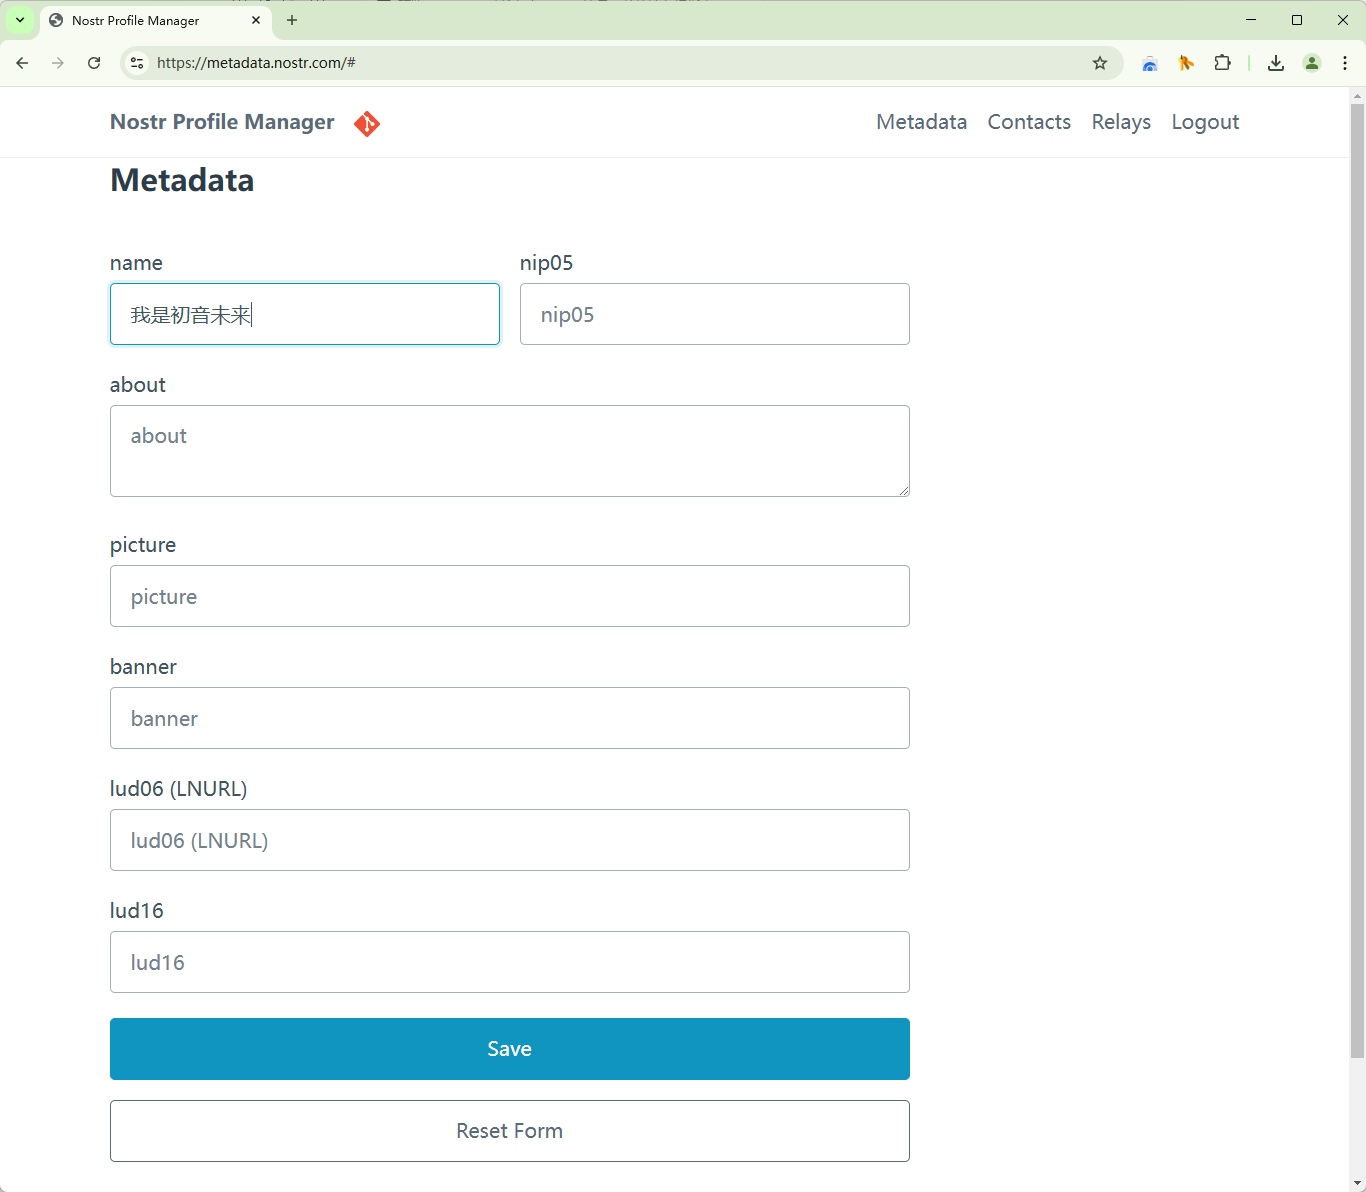Reload the page with the refresh icon
Screen dimensions: 1366x1192
(x=94, y=63)
